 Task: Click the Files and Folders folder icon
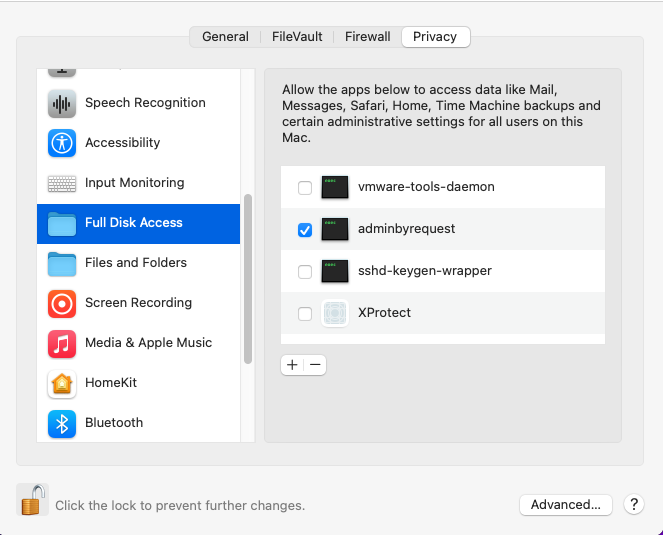click(62, 263)
